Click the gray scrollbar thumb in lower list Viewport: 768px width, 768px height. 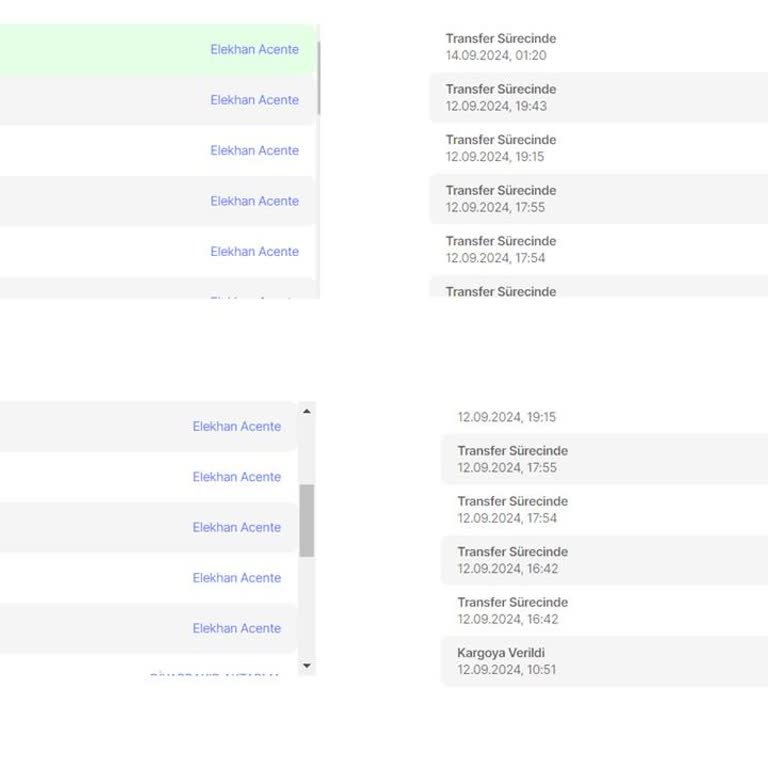coord(307,521)
